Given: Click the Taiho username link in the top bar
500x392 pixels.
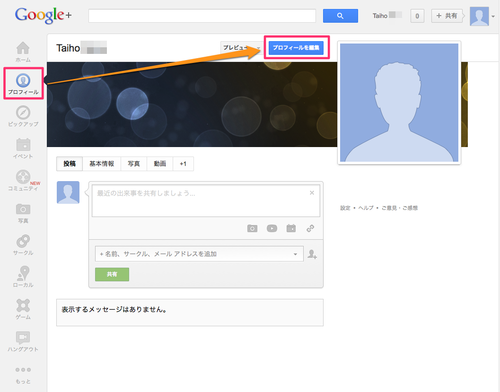Looking at the screenshot, I should click(x=387, y=15).
